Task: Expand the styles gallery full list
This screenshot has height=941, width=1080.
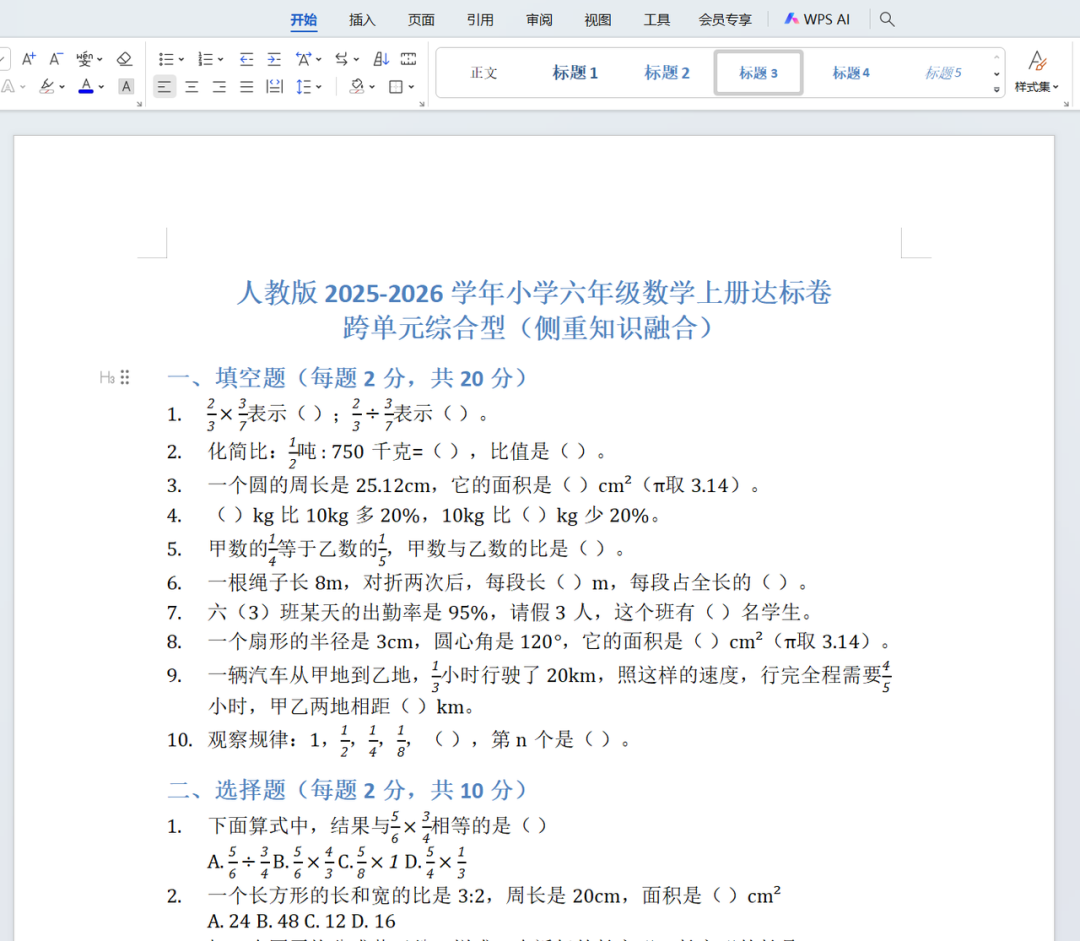Action: pyautogui.click(x=996, y=89)
